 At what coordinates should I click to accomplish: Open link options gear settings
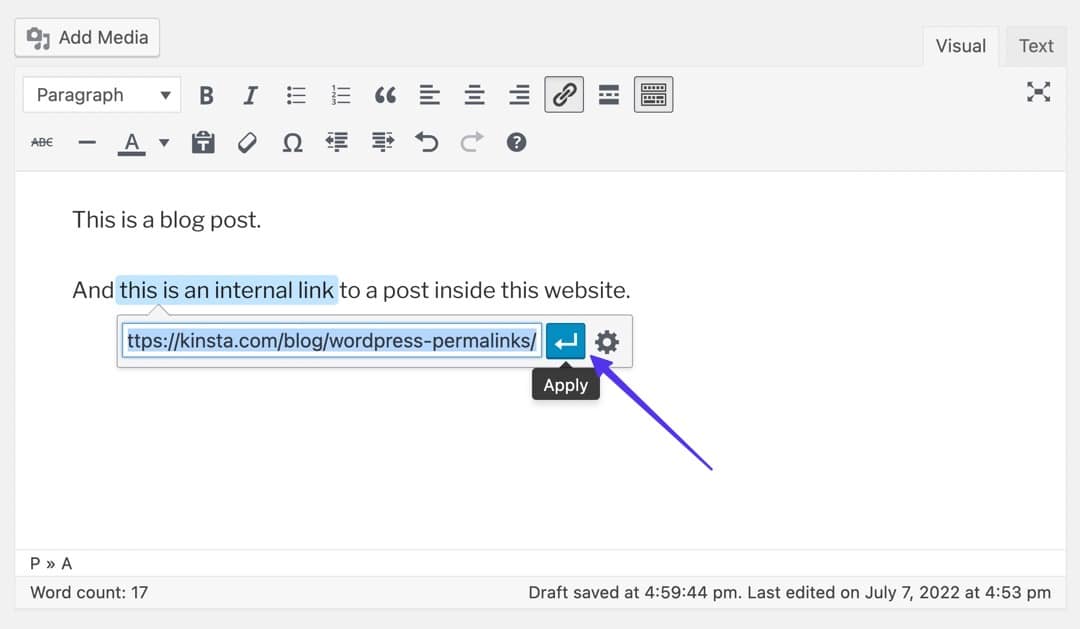(607, 342)
